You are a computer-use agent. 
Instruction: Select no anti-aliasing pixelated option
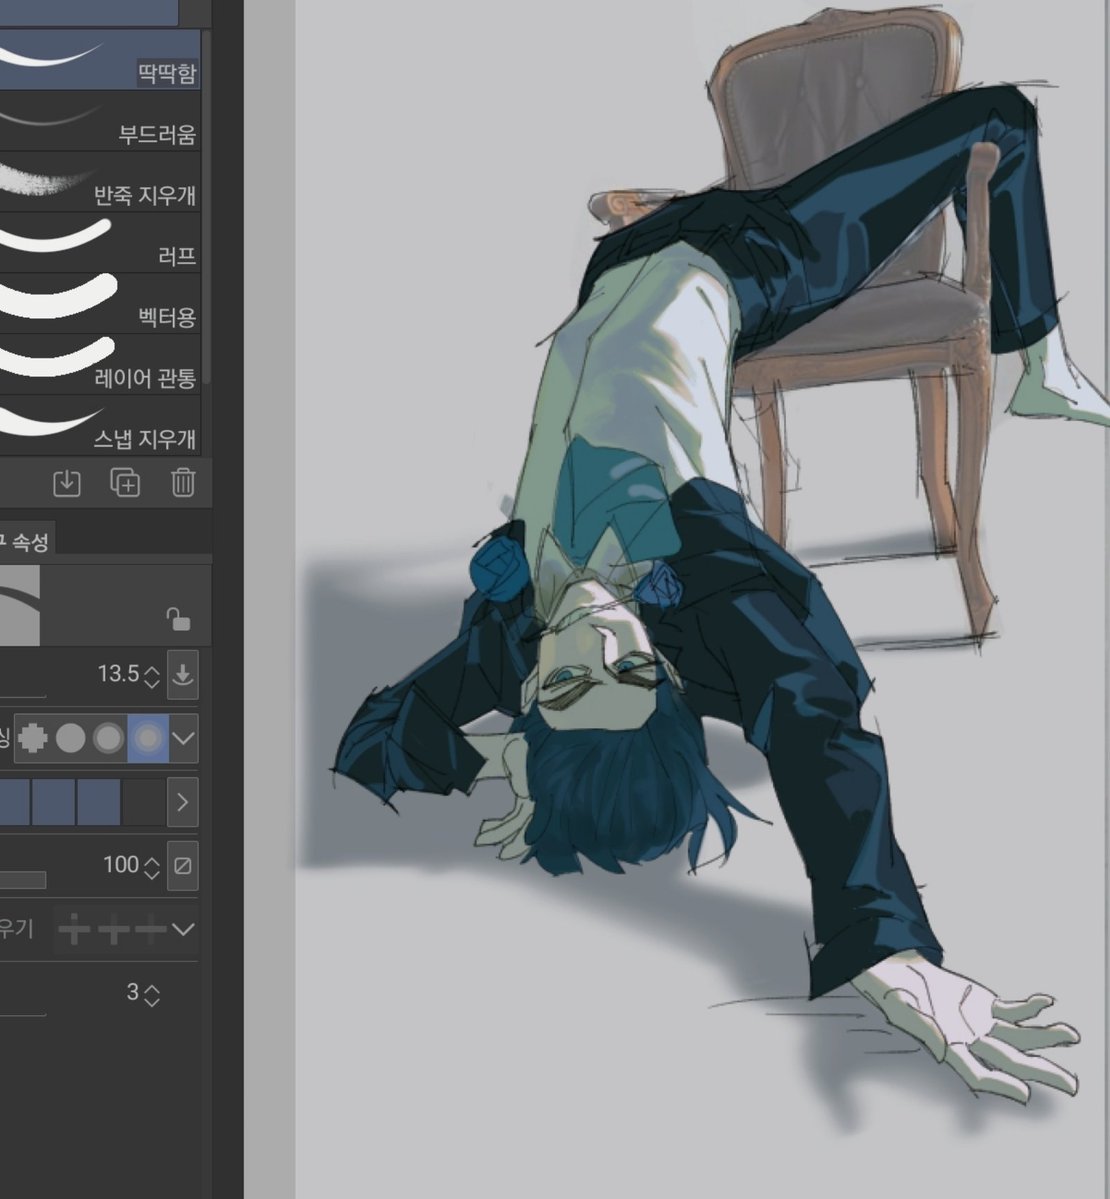tap(33, 739)
